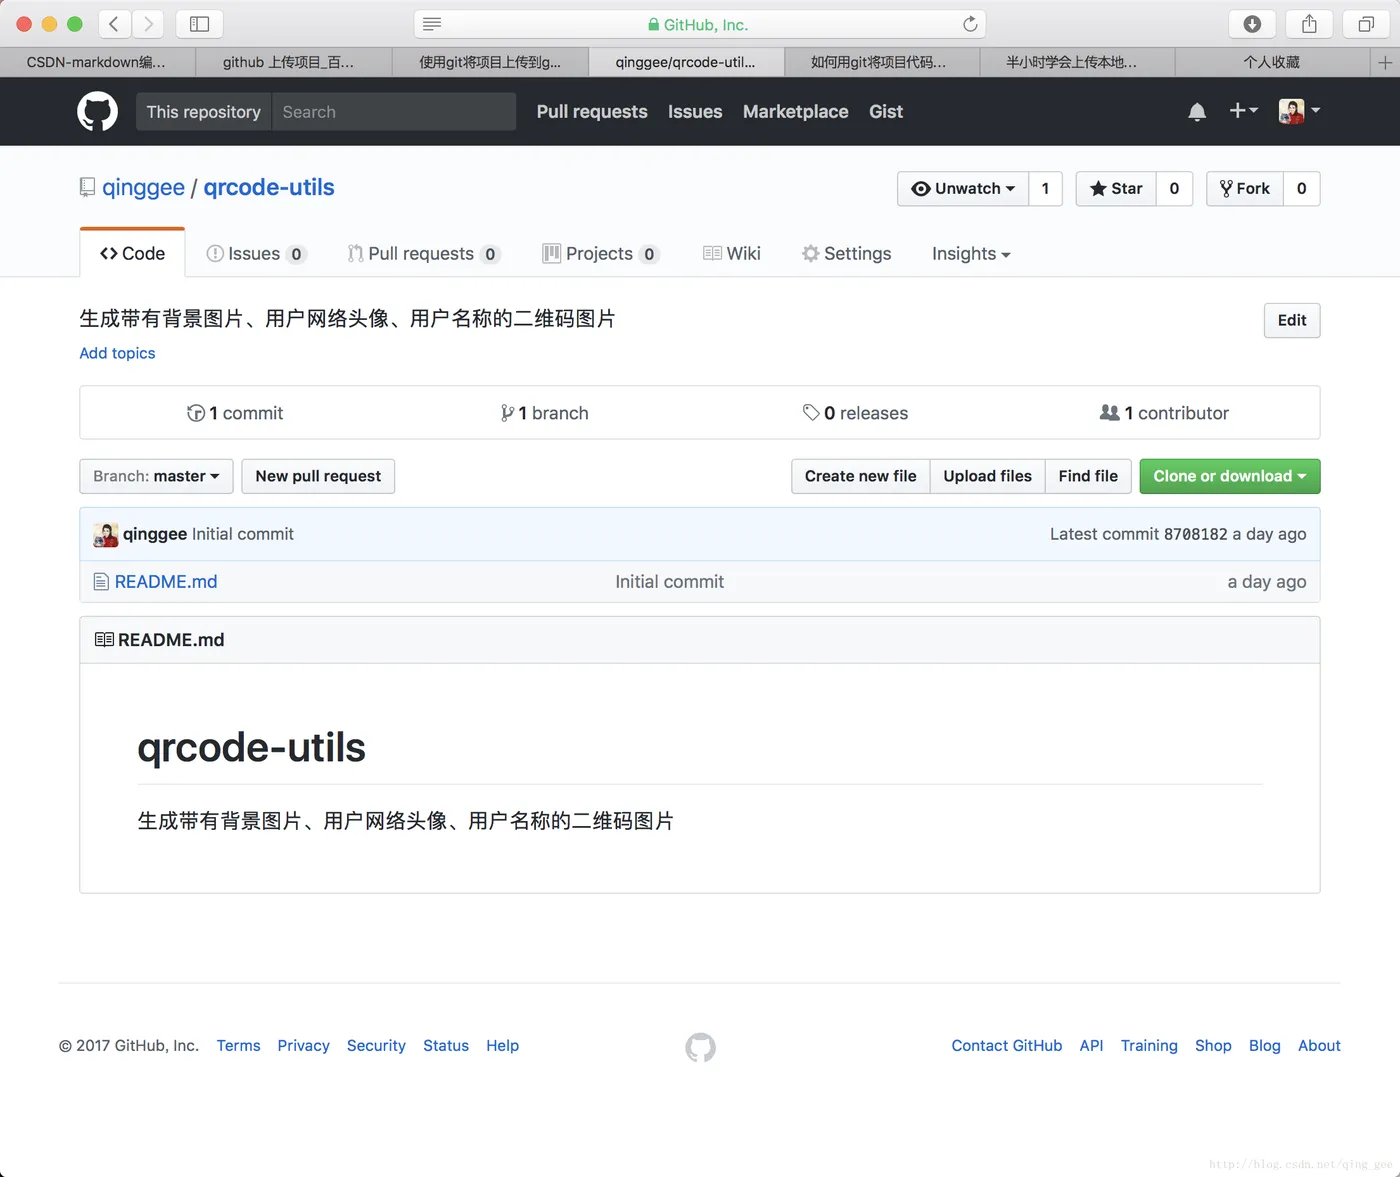Go forward with Safari forward arrow
The height and width of the screenshot is (1177, 1400).
pos(148,24)
